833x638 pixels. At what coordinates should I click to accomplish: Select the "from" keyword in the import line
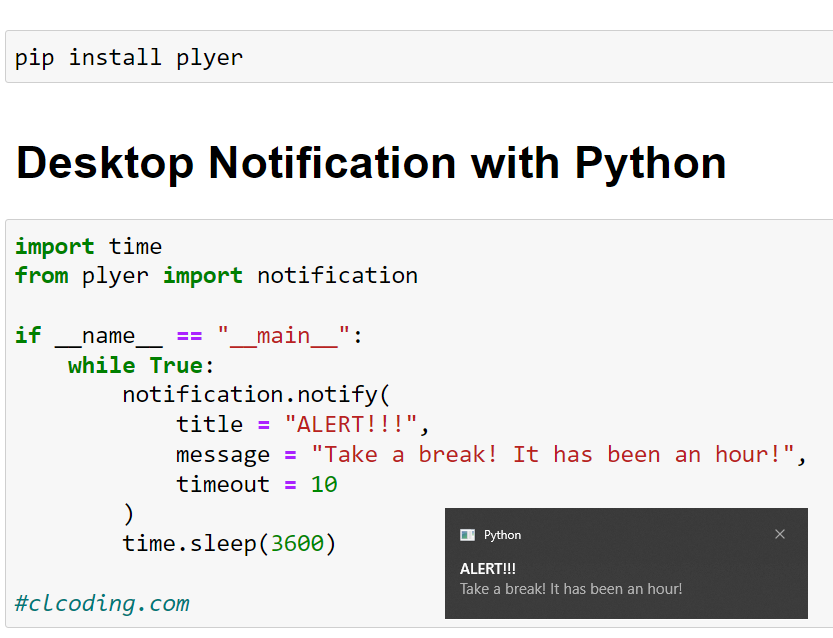[41, 275]
